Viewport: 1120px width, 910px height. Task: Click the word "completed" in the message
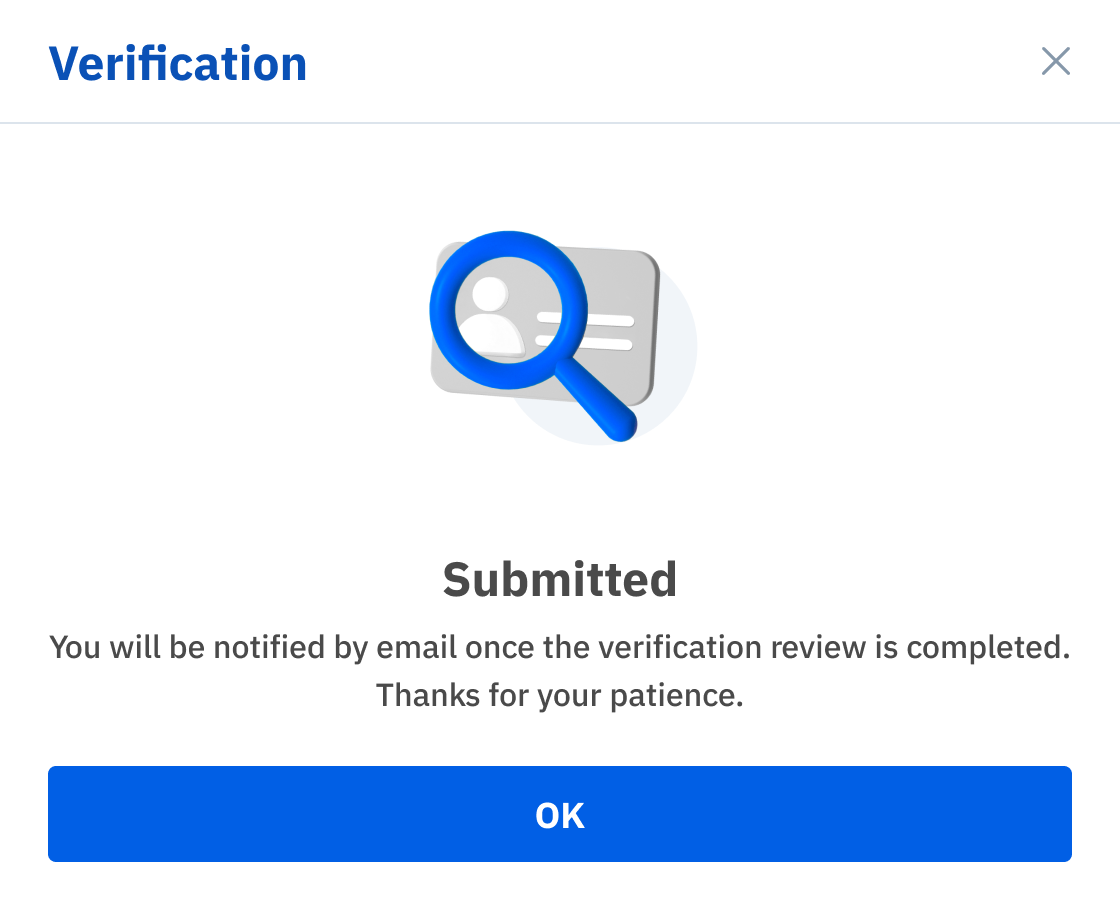(983, 649)
